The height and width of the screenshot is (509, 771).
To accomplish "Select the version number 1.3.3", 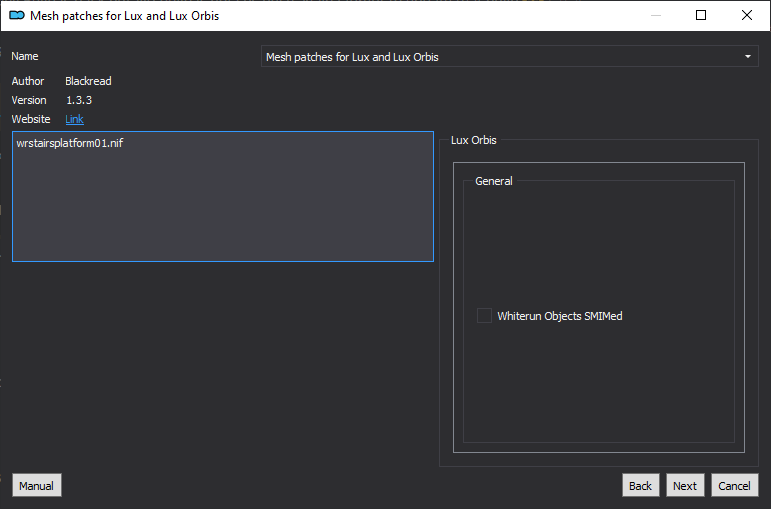I will pyautogui.click(x=79, y=100).
